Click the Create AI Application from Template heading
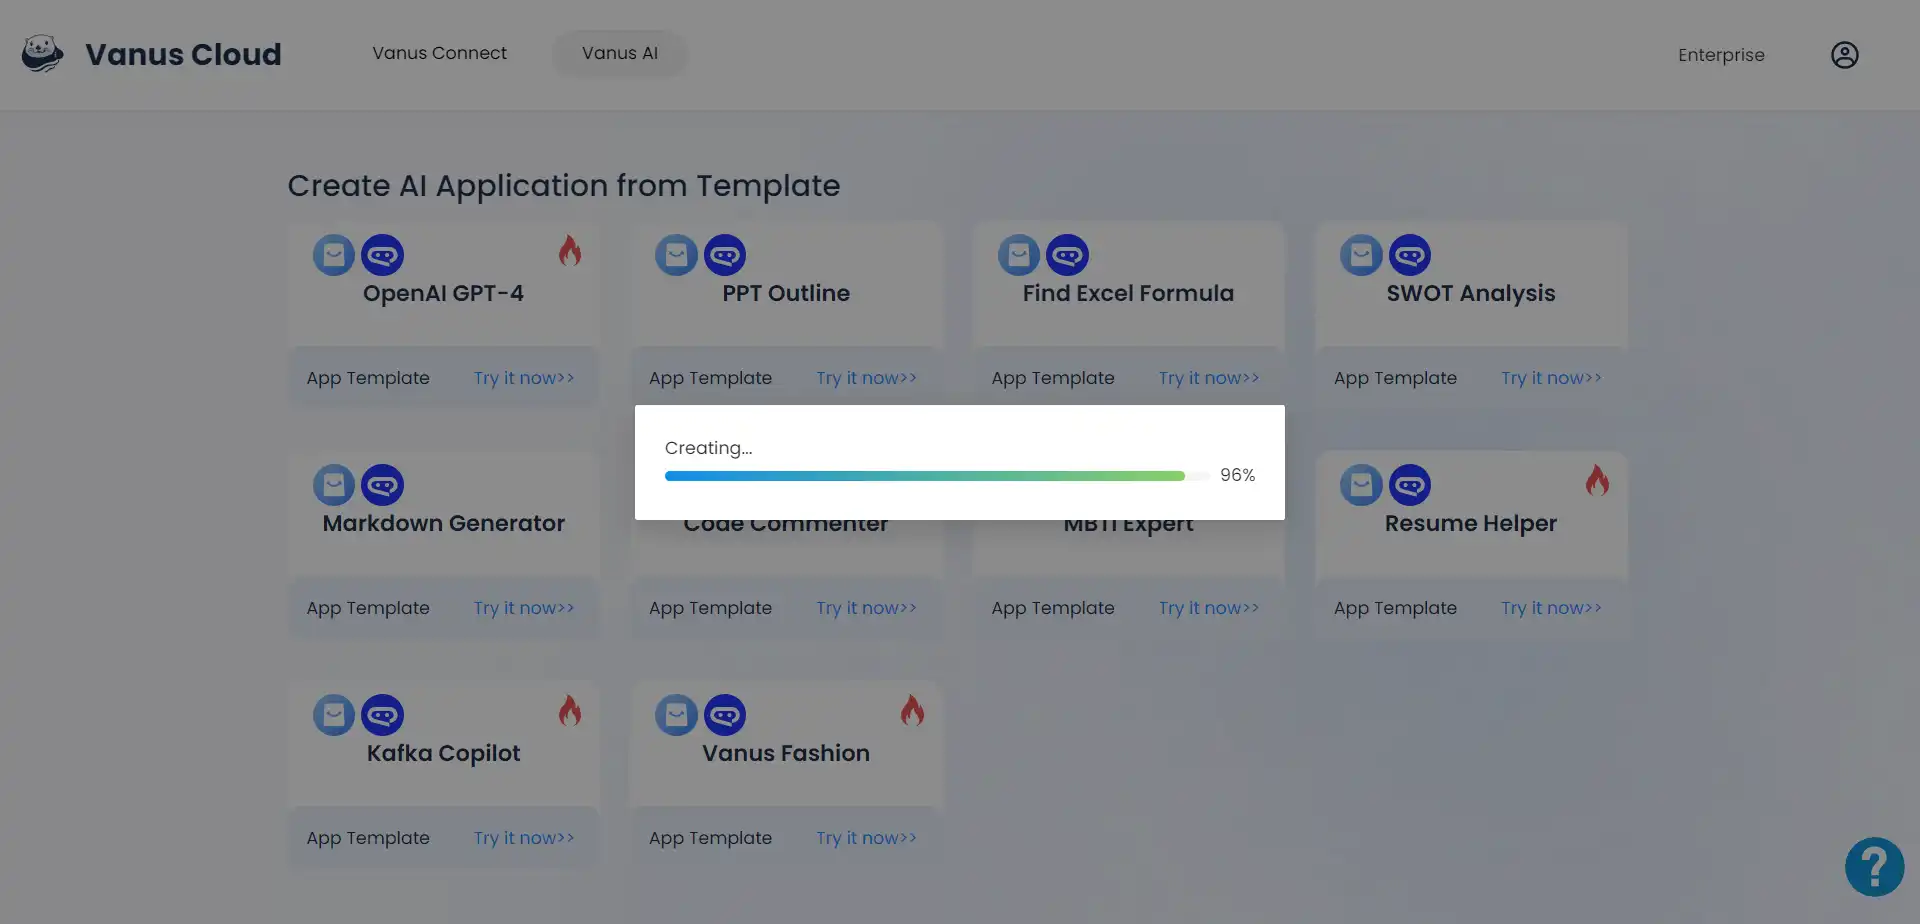Image resolution: width=1920 pixels, height=924 pixels. pos(564,186)
